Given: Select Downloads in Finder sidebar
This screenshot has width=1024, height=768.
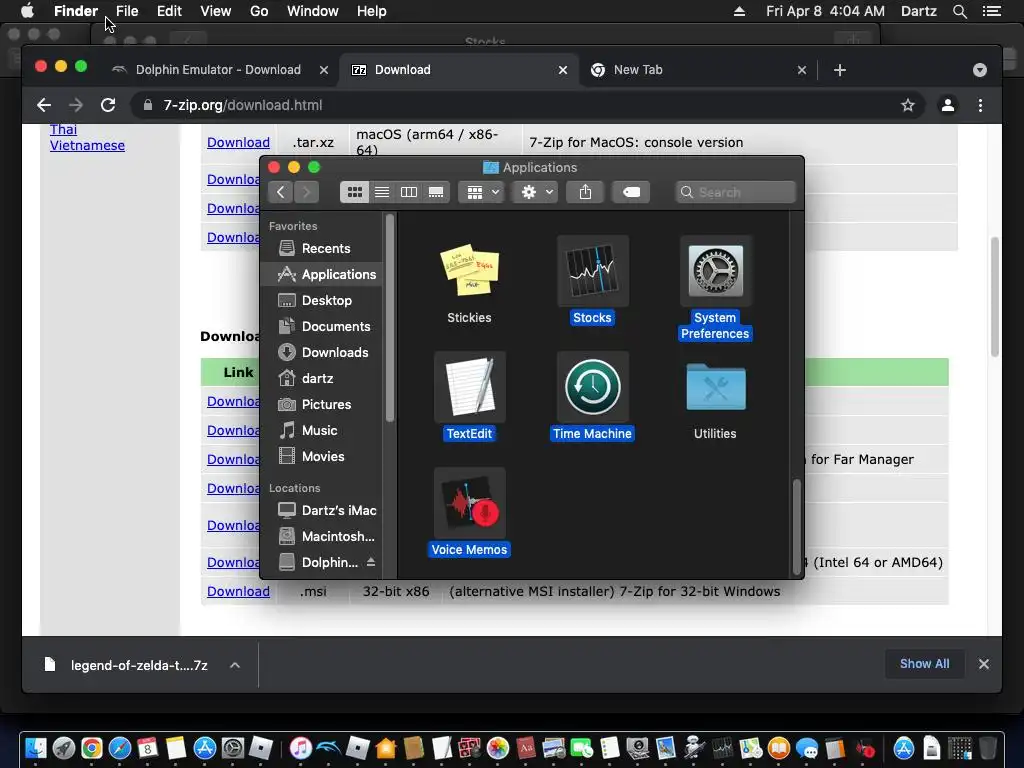Looking at the screenshot, I should 321,353.
